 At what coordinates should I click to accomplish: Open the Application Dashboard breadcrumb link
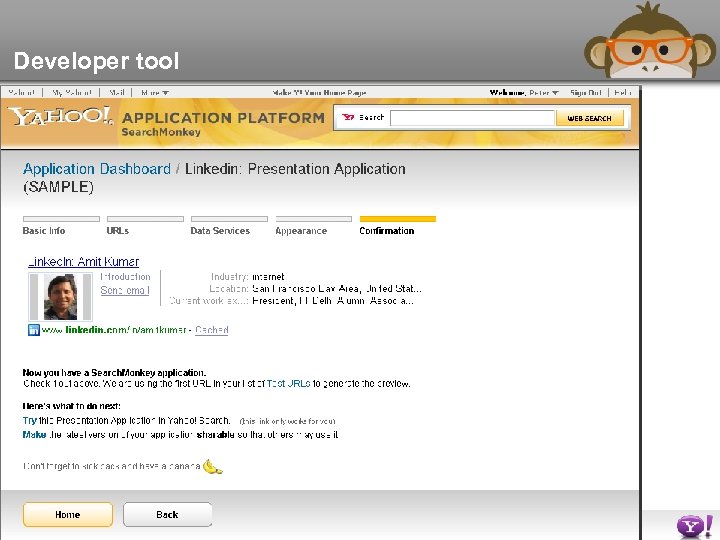(x=97, y=169)
